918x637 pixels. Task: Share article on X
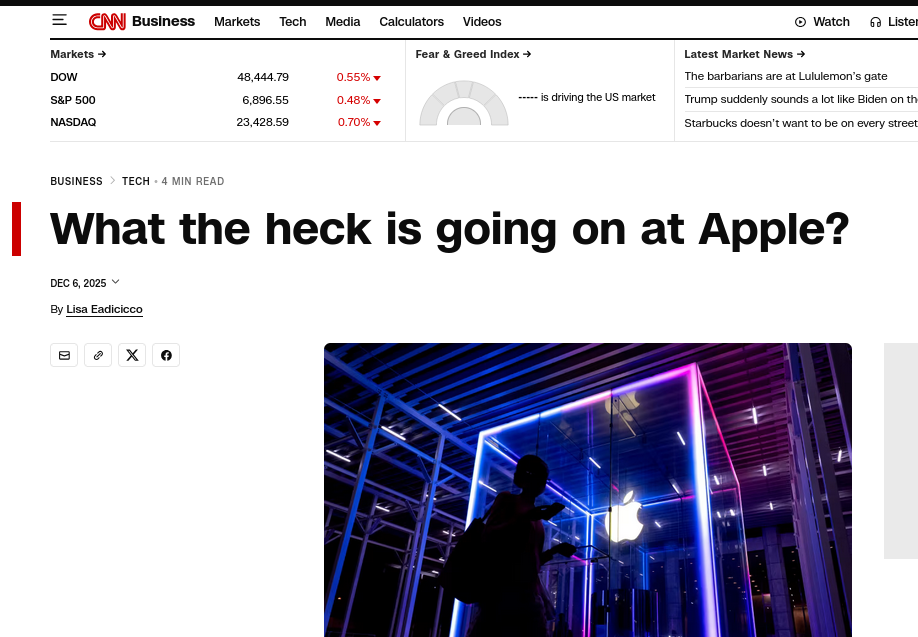click(132, 355)
